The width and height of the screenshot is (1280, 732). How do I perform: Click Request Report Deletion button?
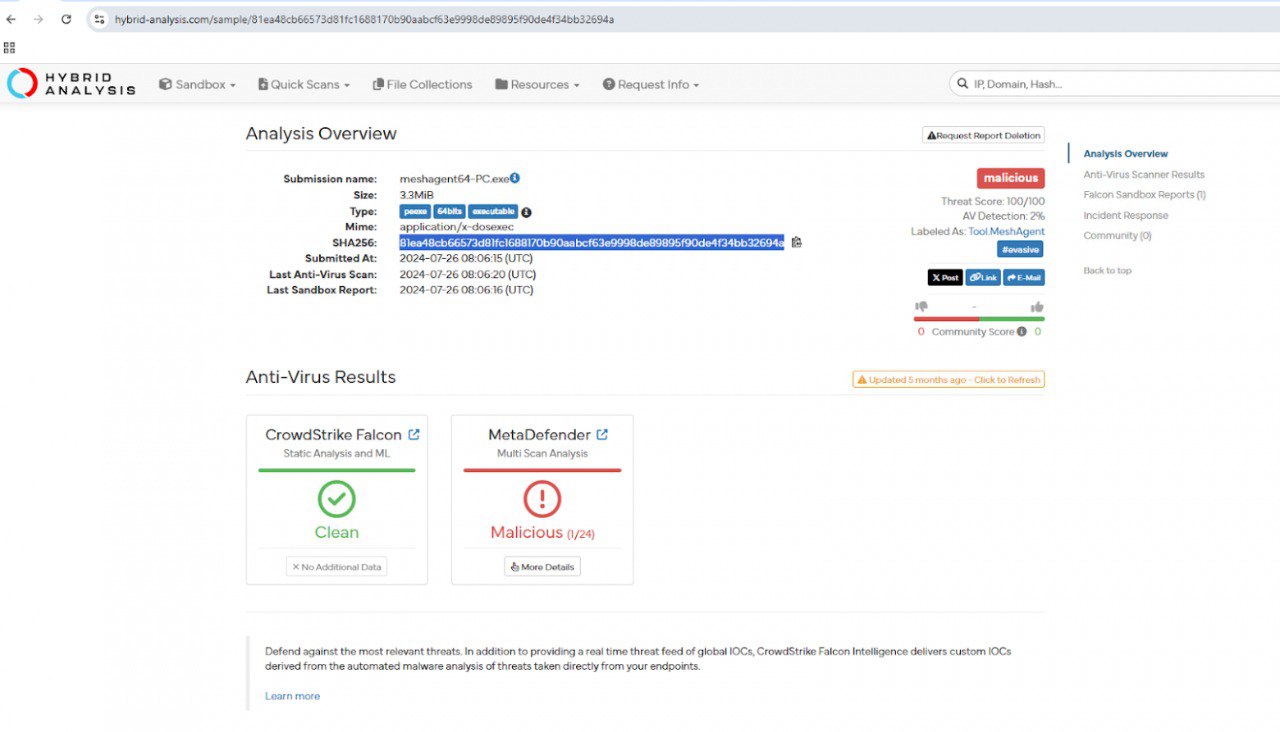pos(983,135)
